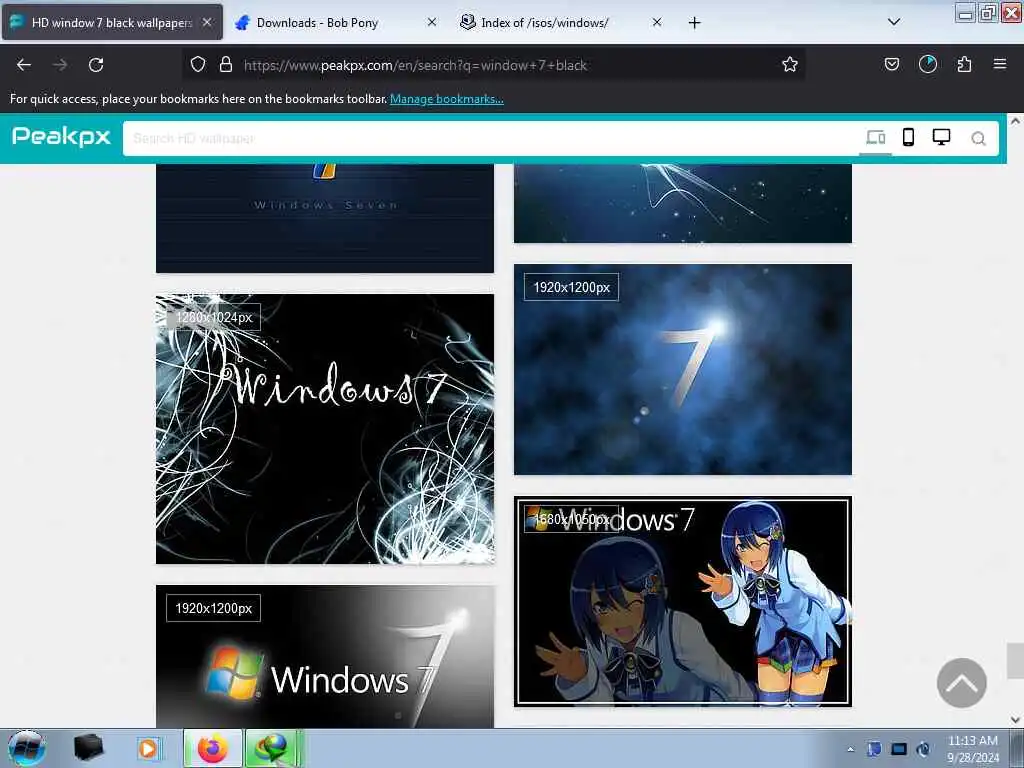Reload the current page
The height and width of the screenshot is (768, 1024).
[x=96, y=65]
